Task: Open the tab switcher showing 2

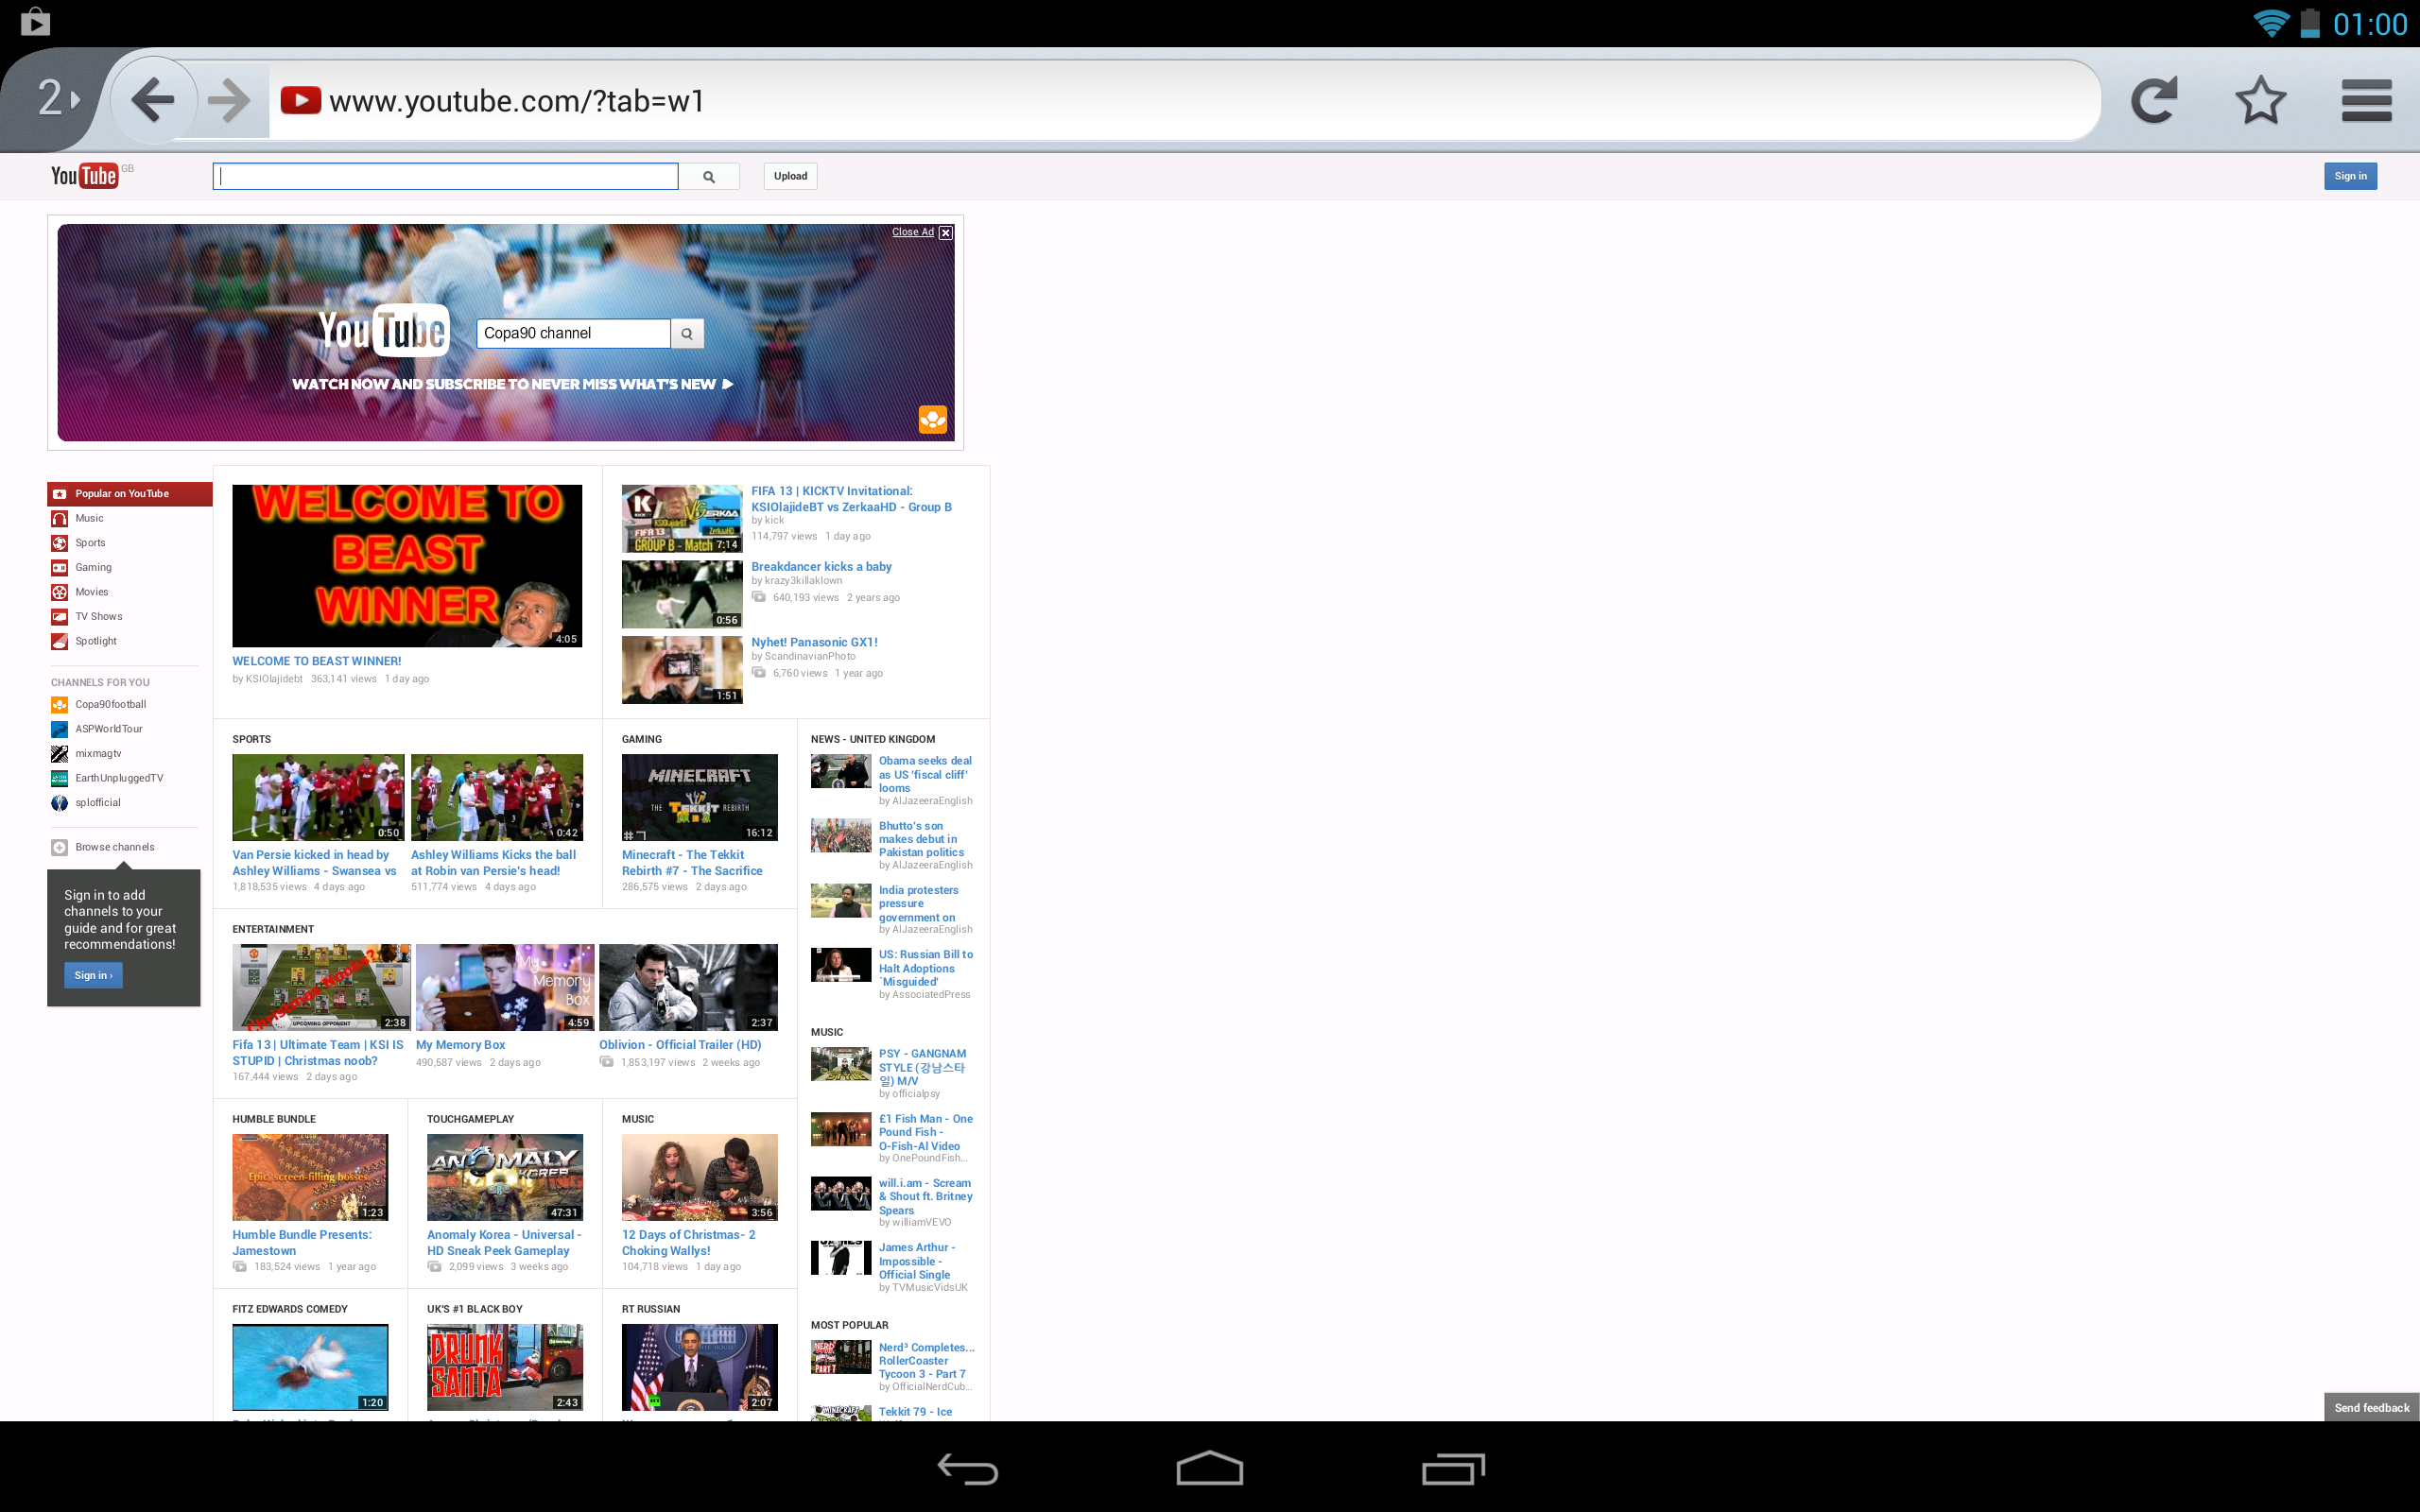Action: pyautogui.click(x=58, y=98)
